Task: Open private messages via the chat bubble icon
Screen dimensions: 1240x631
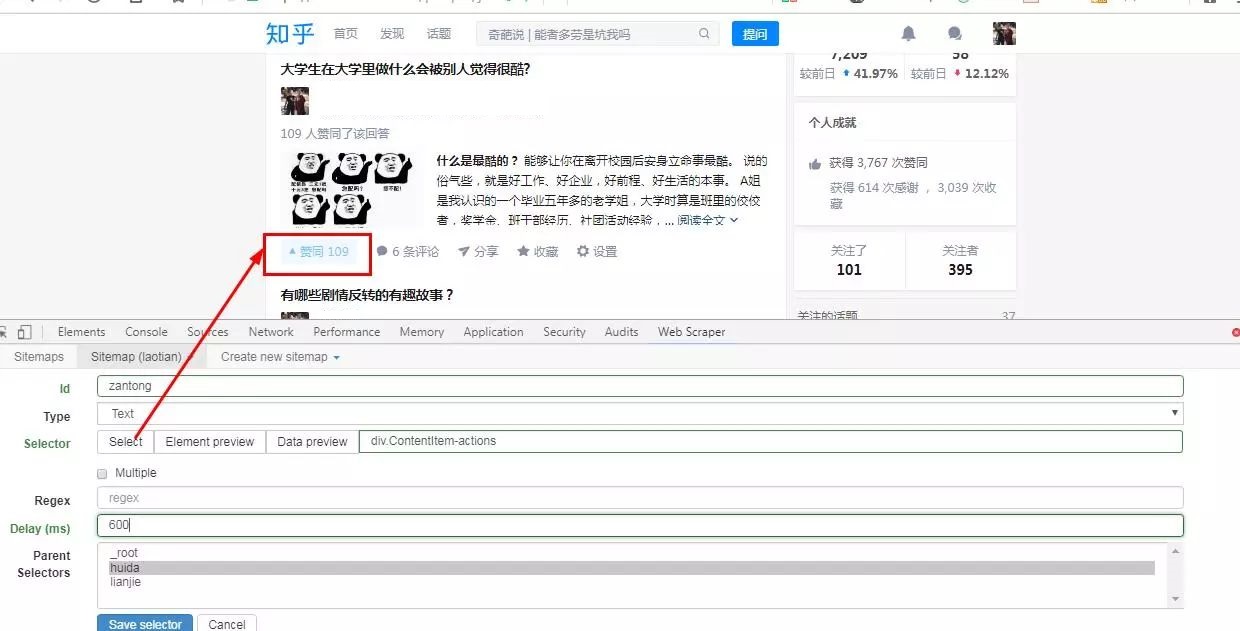Action: tap(954, 33)
